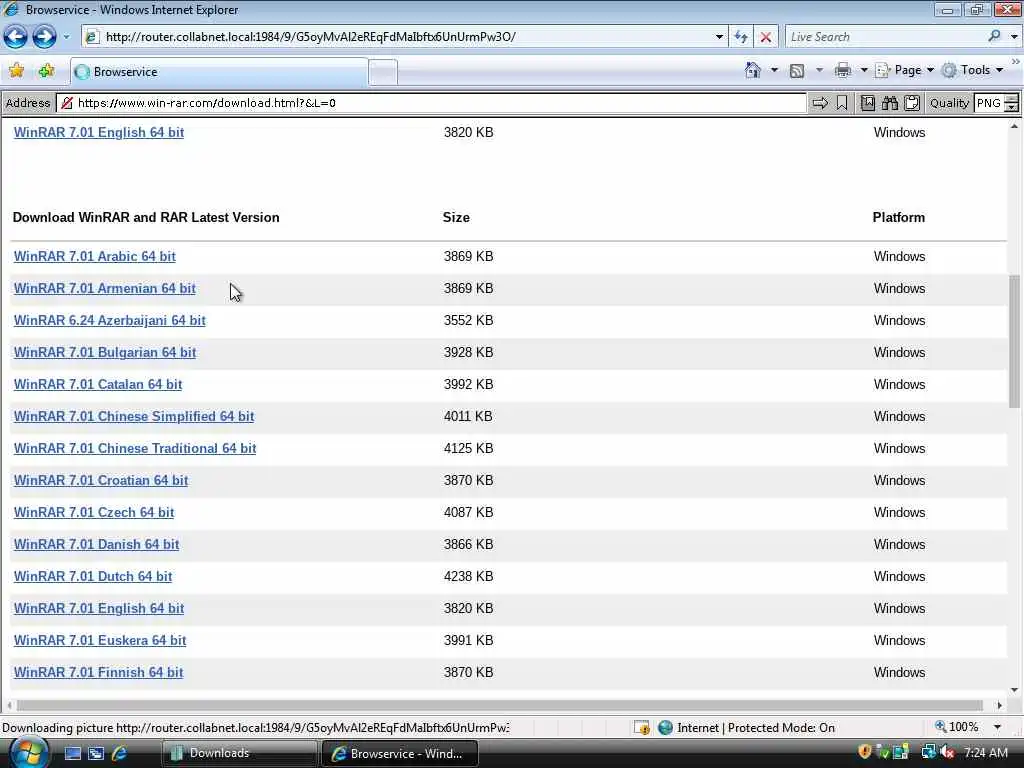This screenshot has height=768, width=1024.
Task: Select WinRAR 7.01 Catalan 64 bit link
Action: click(98, 384)
